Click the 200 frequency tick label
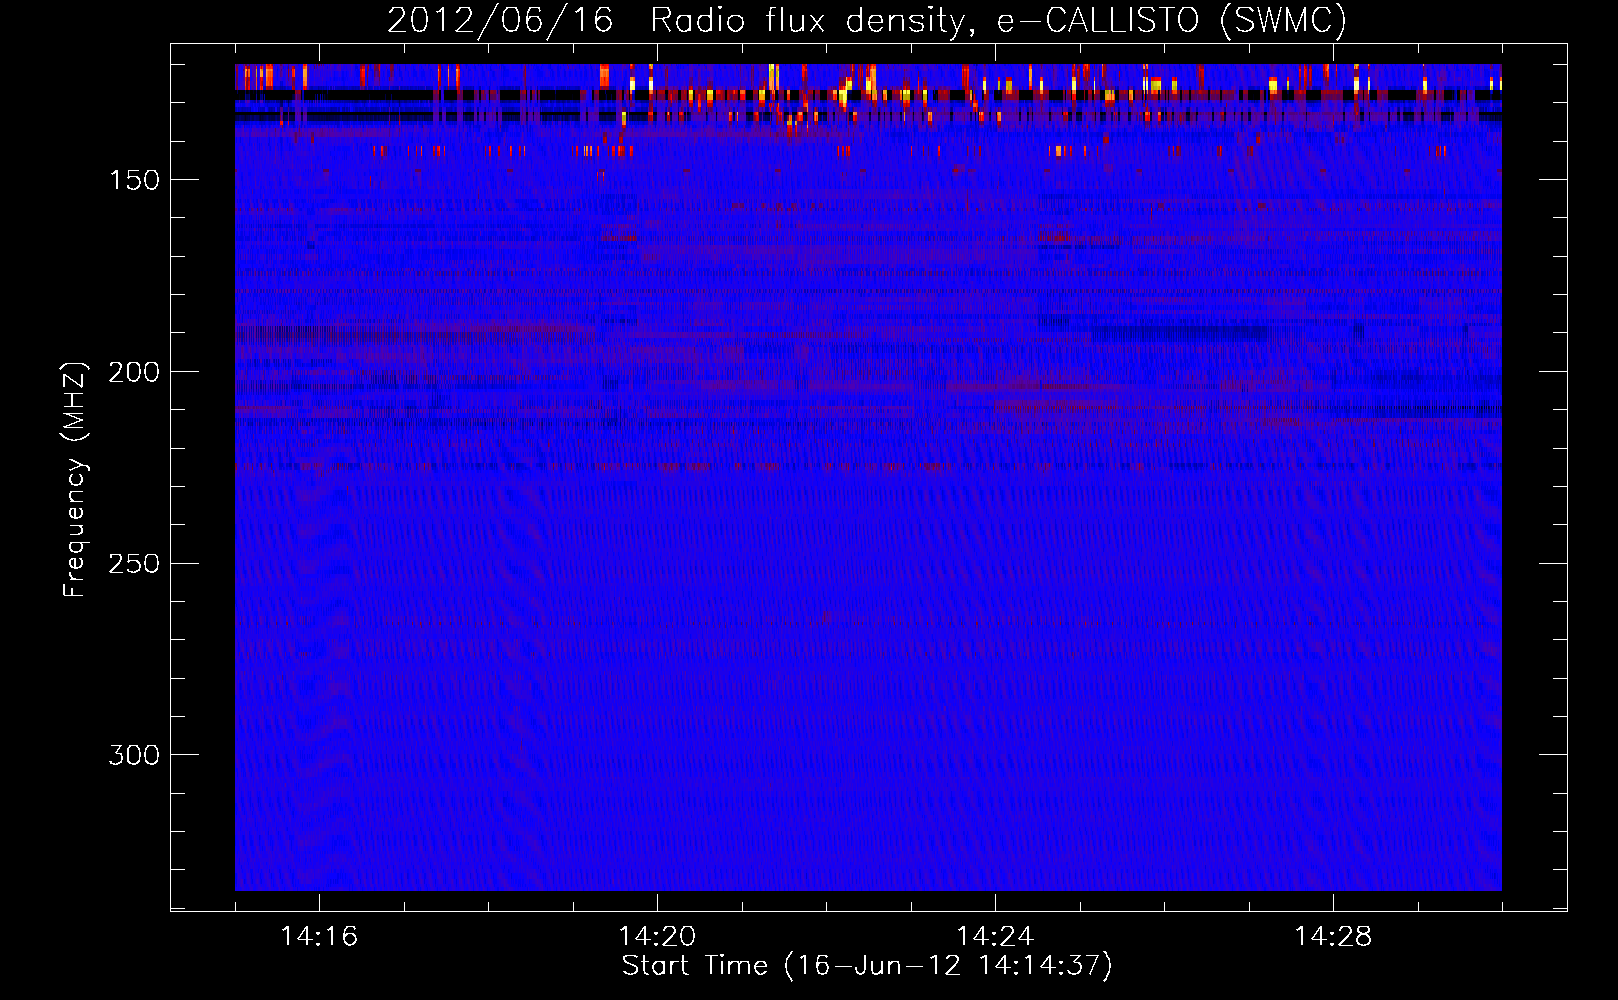The image size is (1618, 1000). 134,372
